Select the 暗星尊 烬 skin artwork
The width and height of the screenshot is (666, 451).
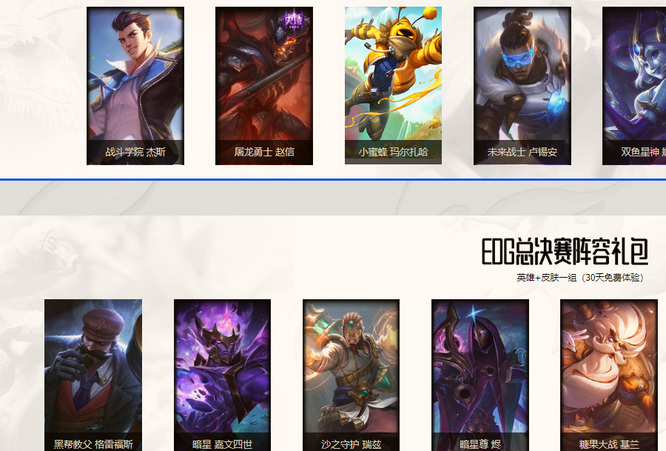coord(480,375)
